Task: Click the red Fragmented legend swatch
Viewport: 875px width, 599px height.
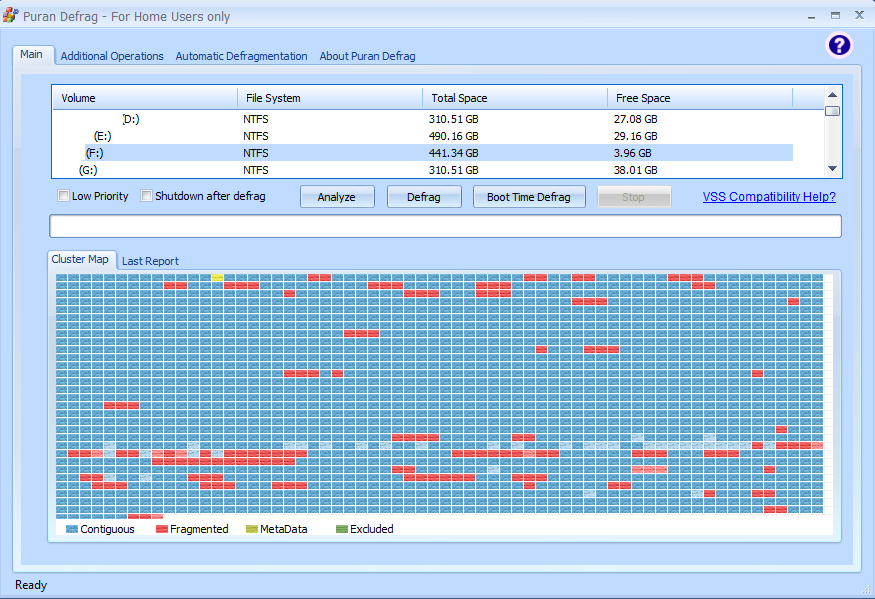Action: pos(162,529)
